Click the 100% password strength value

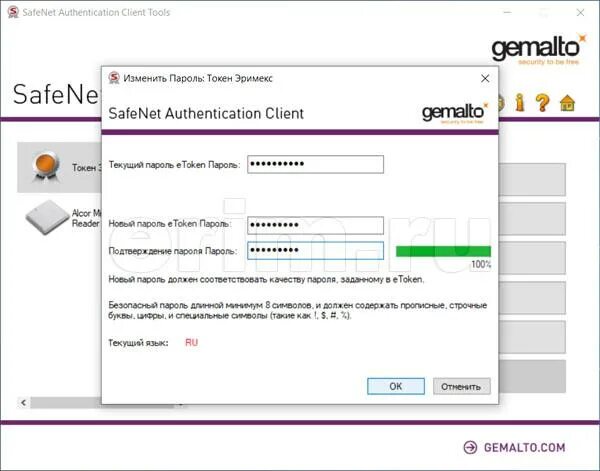point(481,264)
